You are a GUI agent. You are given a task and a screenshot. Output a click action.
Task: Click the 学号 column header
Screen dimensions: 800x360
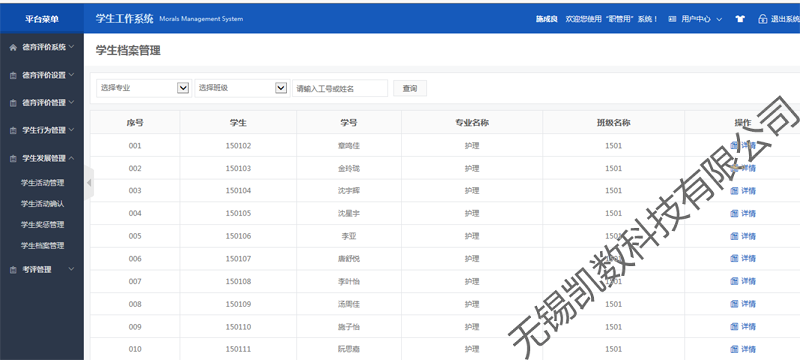[x=349, y=123]
